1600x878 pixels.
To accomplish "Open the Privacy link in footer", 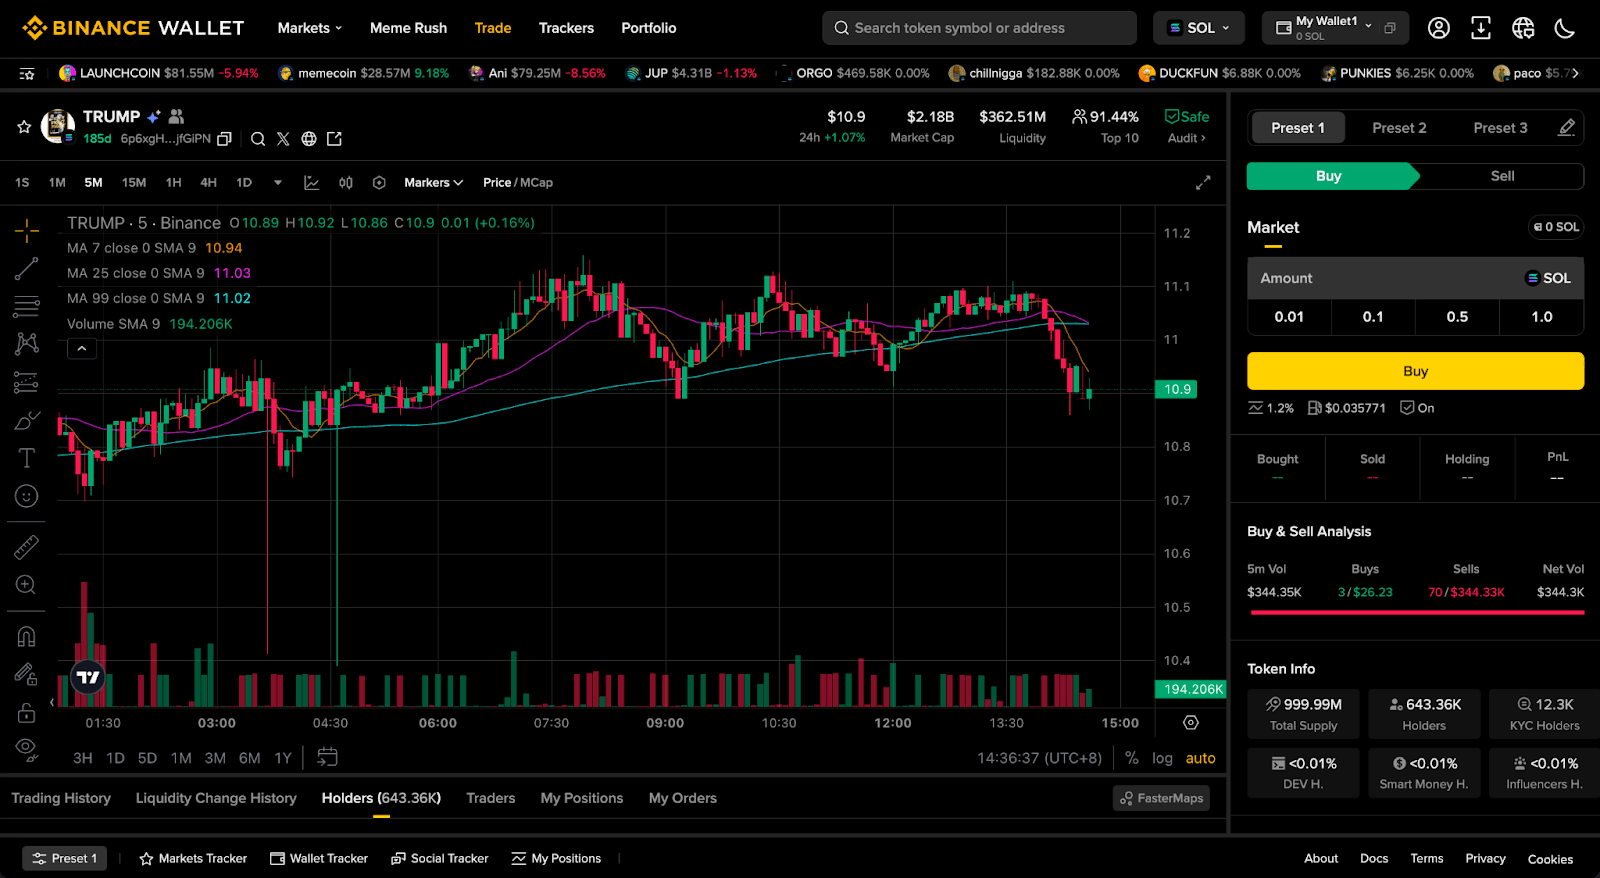I will tap(1485, 858).
